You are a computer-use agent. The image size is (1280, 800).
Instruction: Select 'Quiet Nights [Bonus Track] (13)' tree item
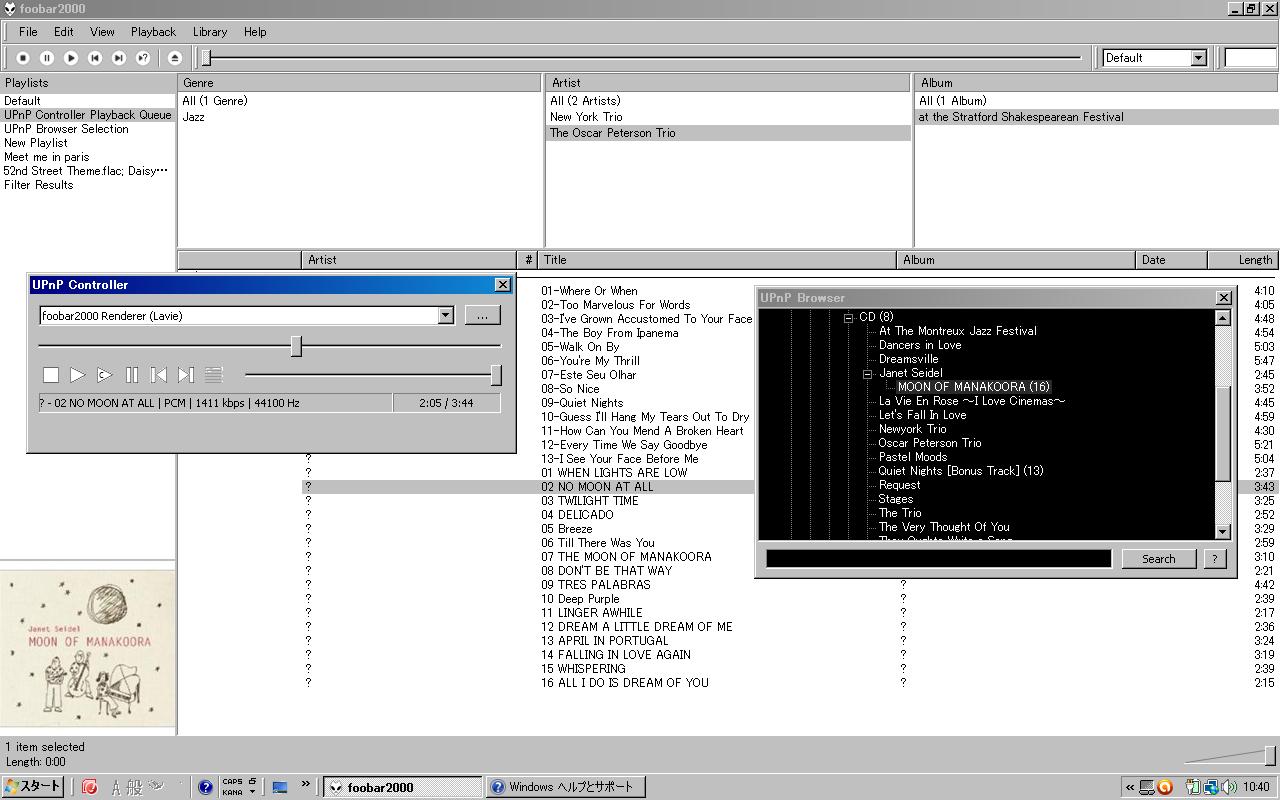coord(960,471)
